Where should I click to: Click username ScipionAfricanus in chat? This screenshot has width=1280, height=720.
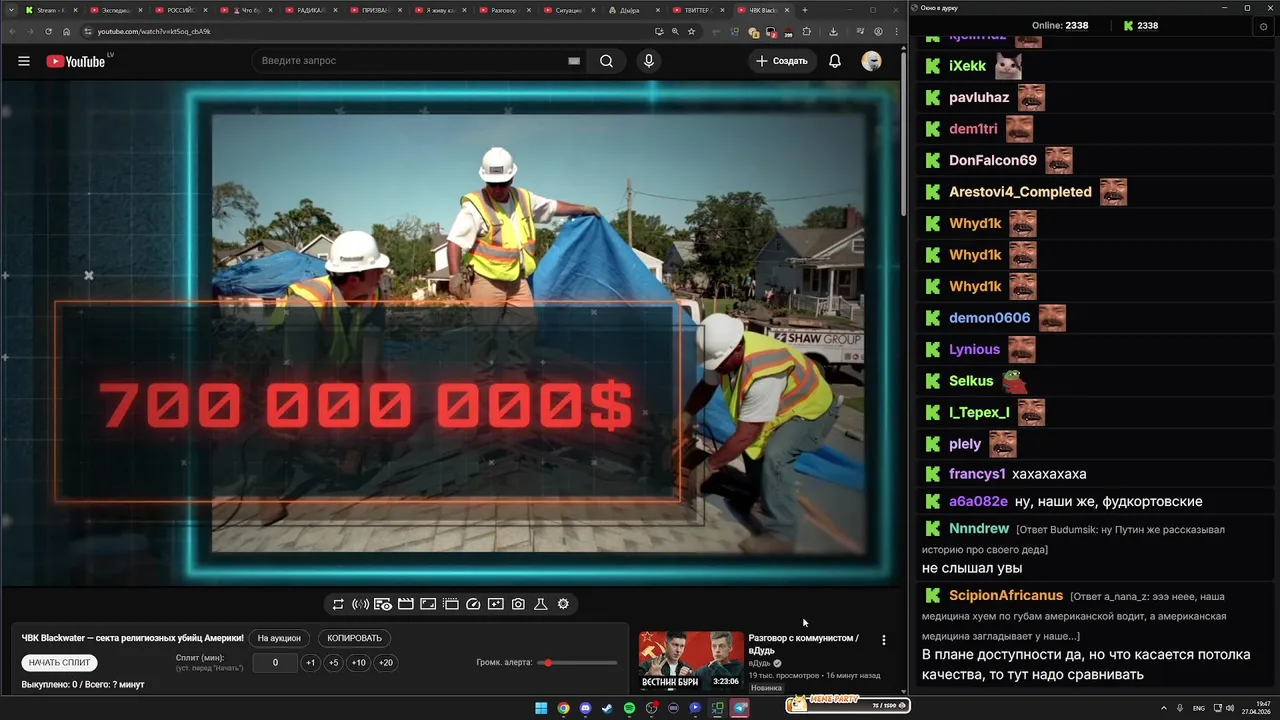point(1006,596)
